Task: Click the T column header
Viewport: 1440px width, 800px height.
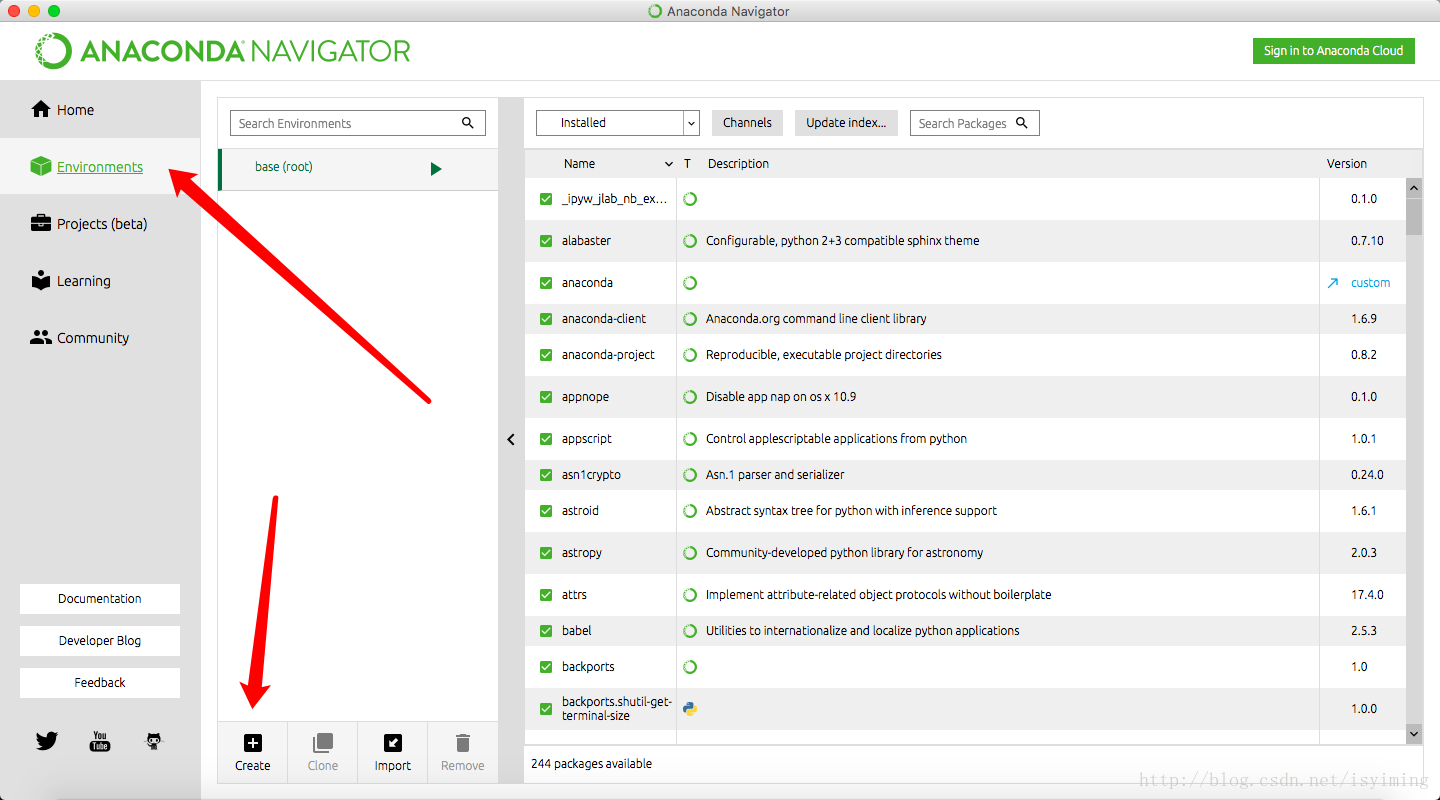Action: tap(687, 164)
